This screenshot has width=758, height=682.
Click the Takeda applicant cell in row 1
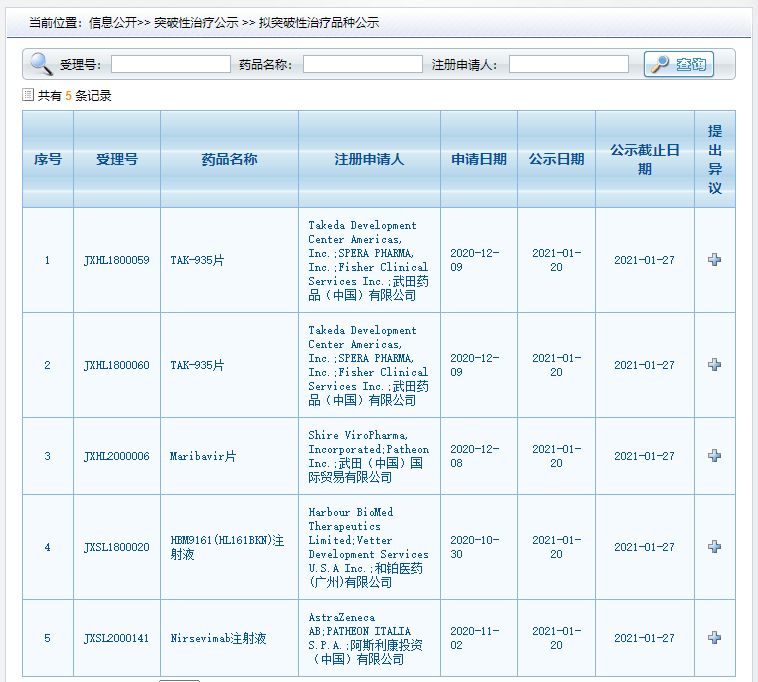368,260
